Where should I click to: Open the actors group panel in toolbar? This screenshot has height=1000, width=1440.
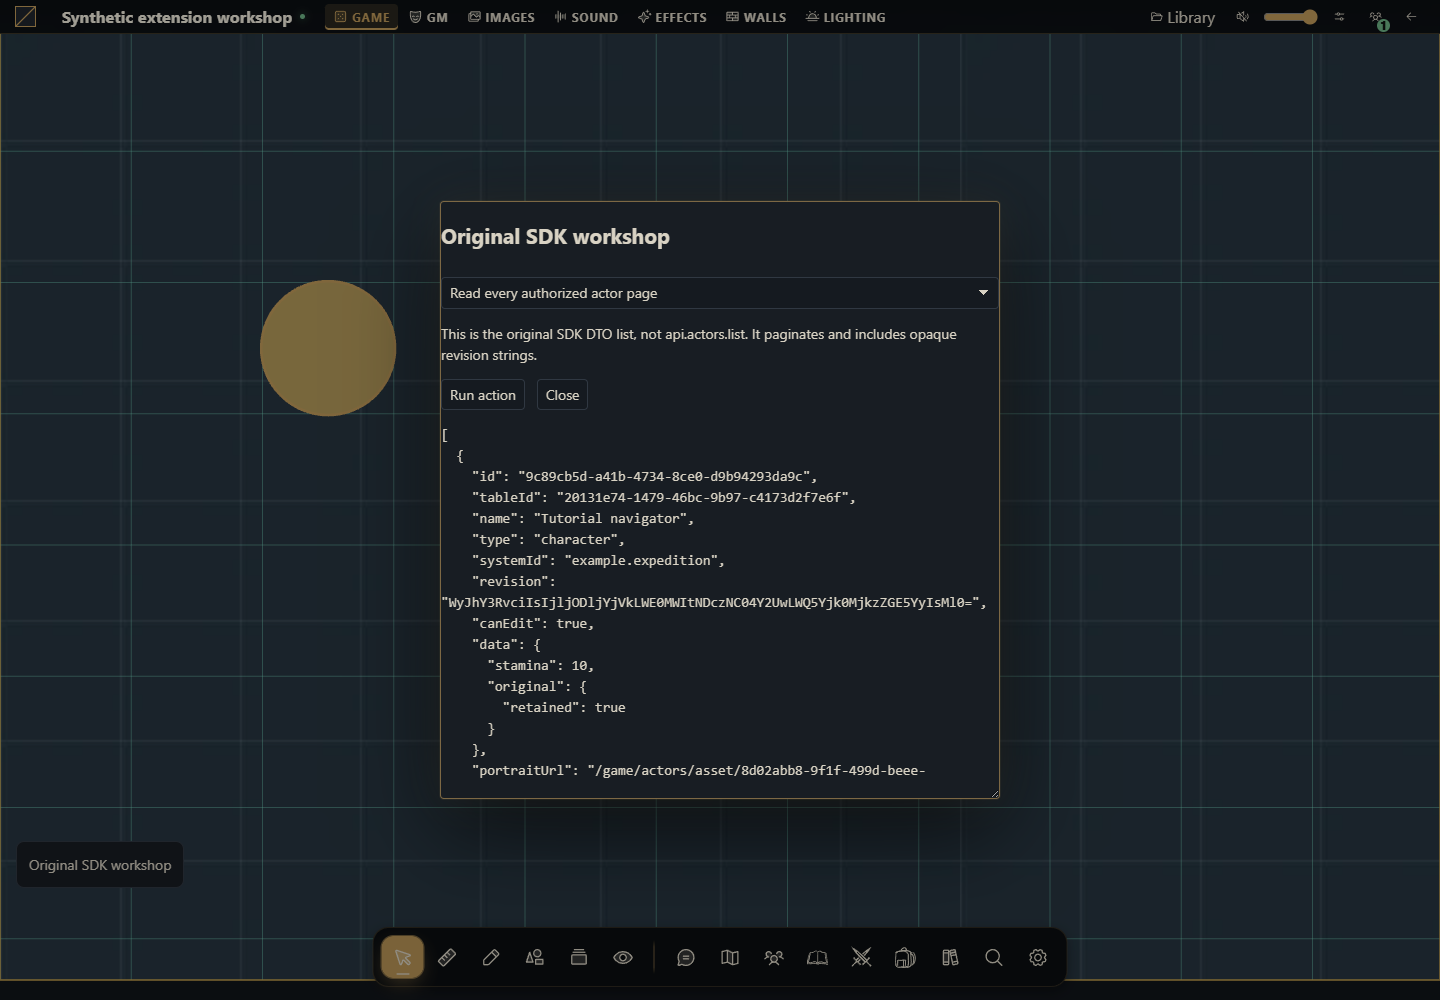(774, 958)
